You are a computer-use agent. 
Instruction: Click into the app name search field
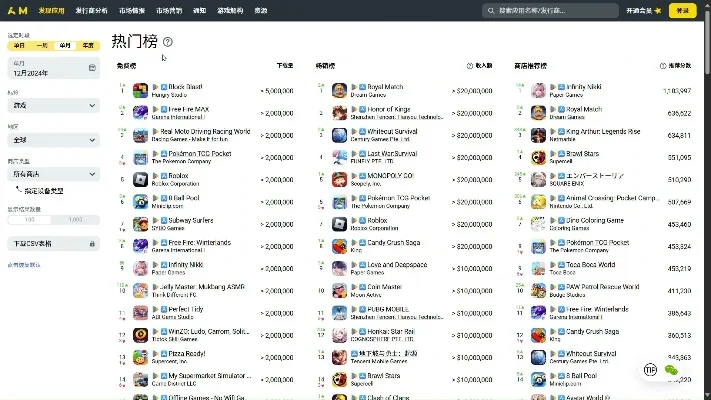[x=550, y=10]
